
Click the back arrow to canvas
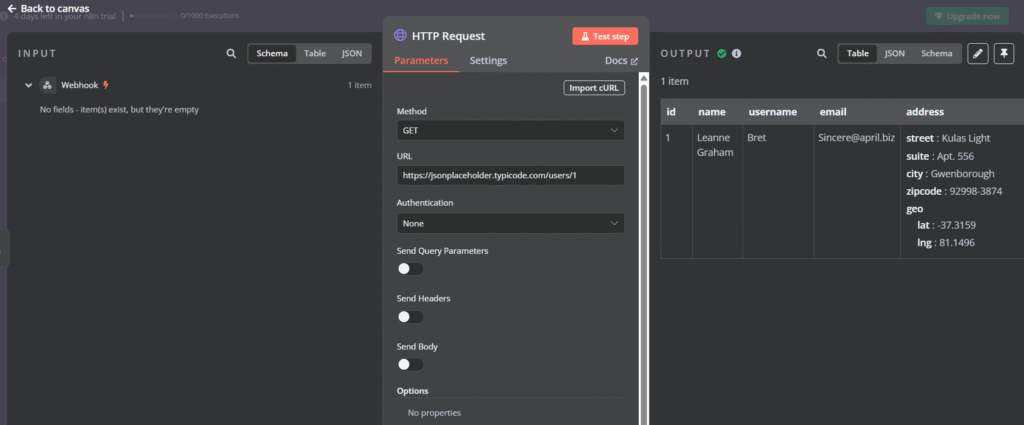(x=12, y=8)
